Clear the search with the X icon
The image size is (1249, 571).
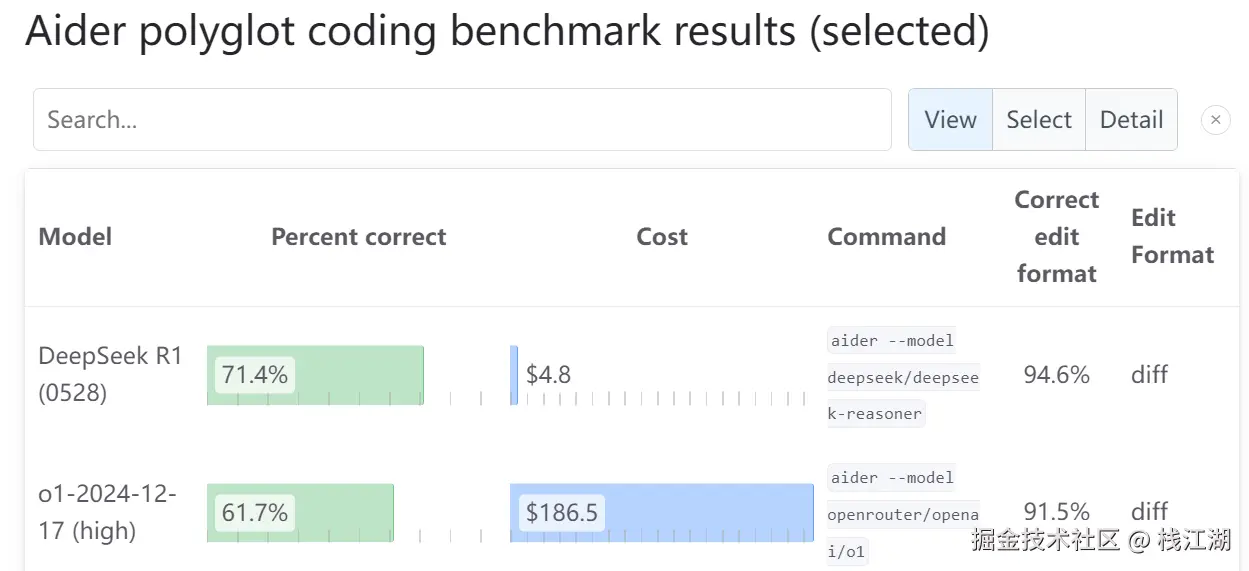[1215, 120]
